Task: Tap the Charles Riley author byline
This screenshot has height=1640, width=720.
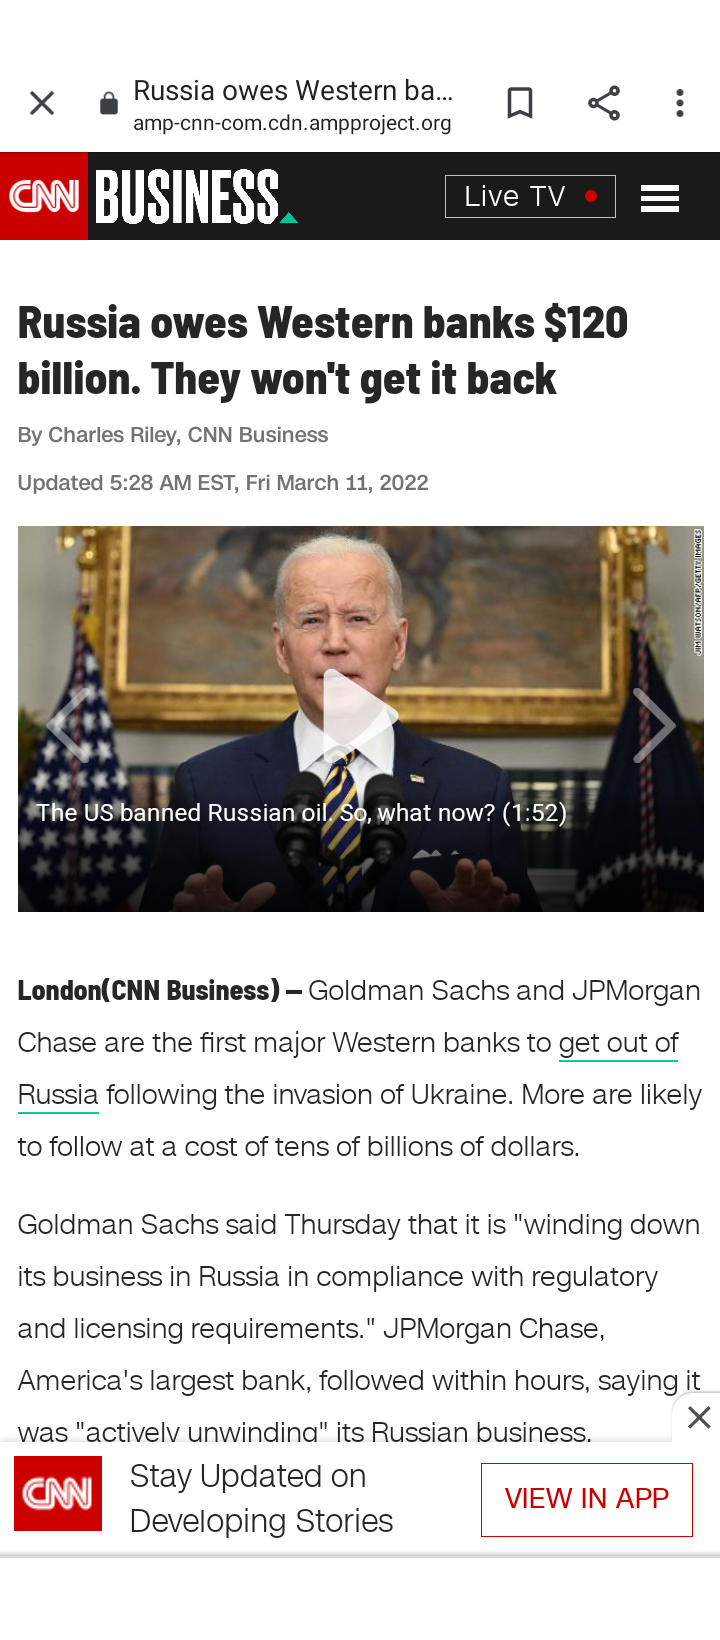Action: pos(173,435)
